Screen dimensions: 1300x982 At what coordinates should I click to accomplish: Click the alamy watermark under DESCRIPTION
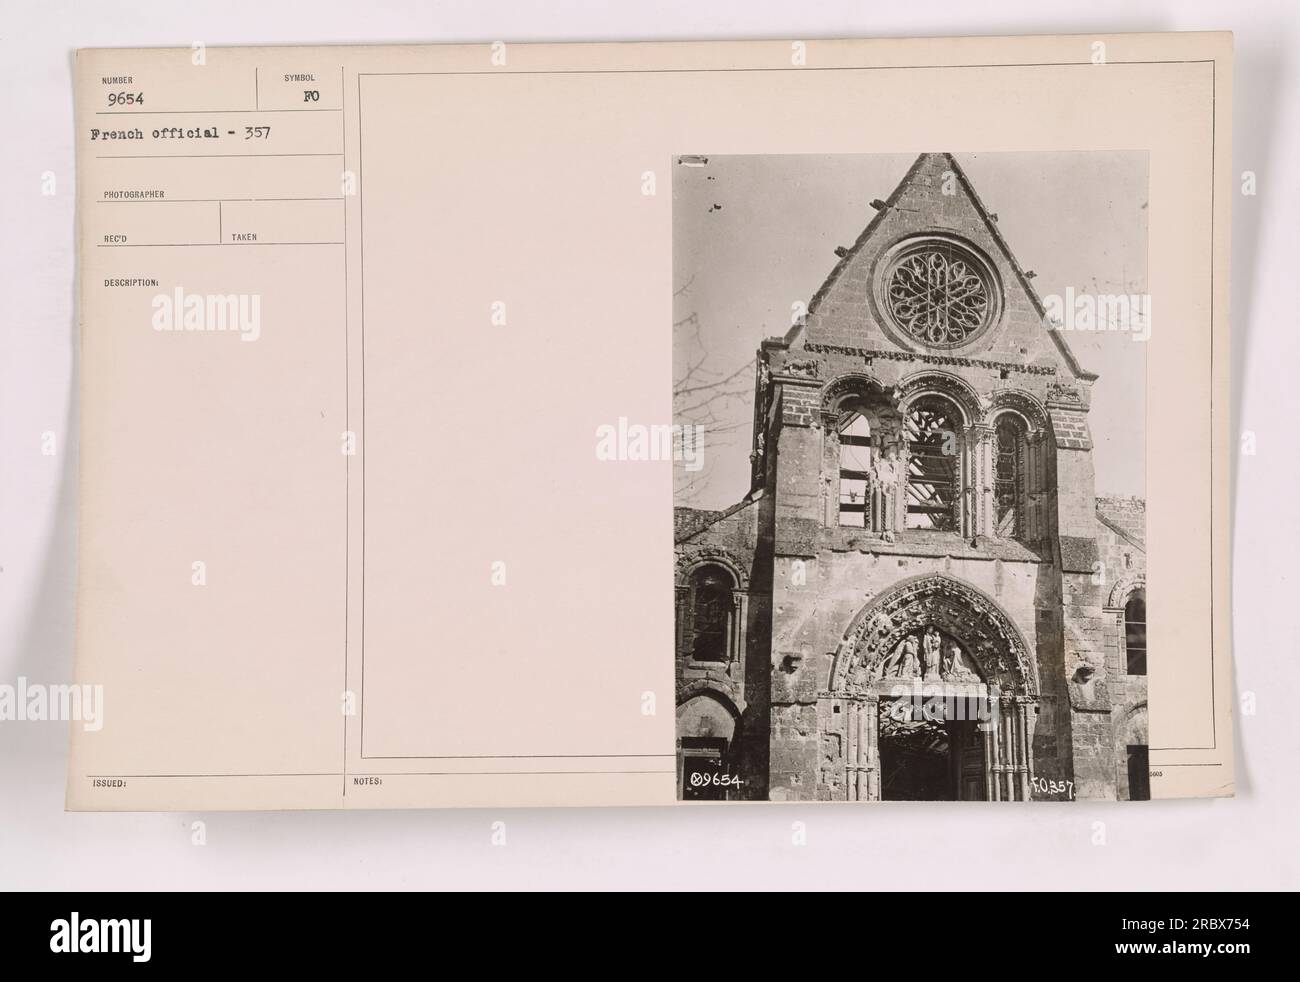206,318
